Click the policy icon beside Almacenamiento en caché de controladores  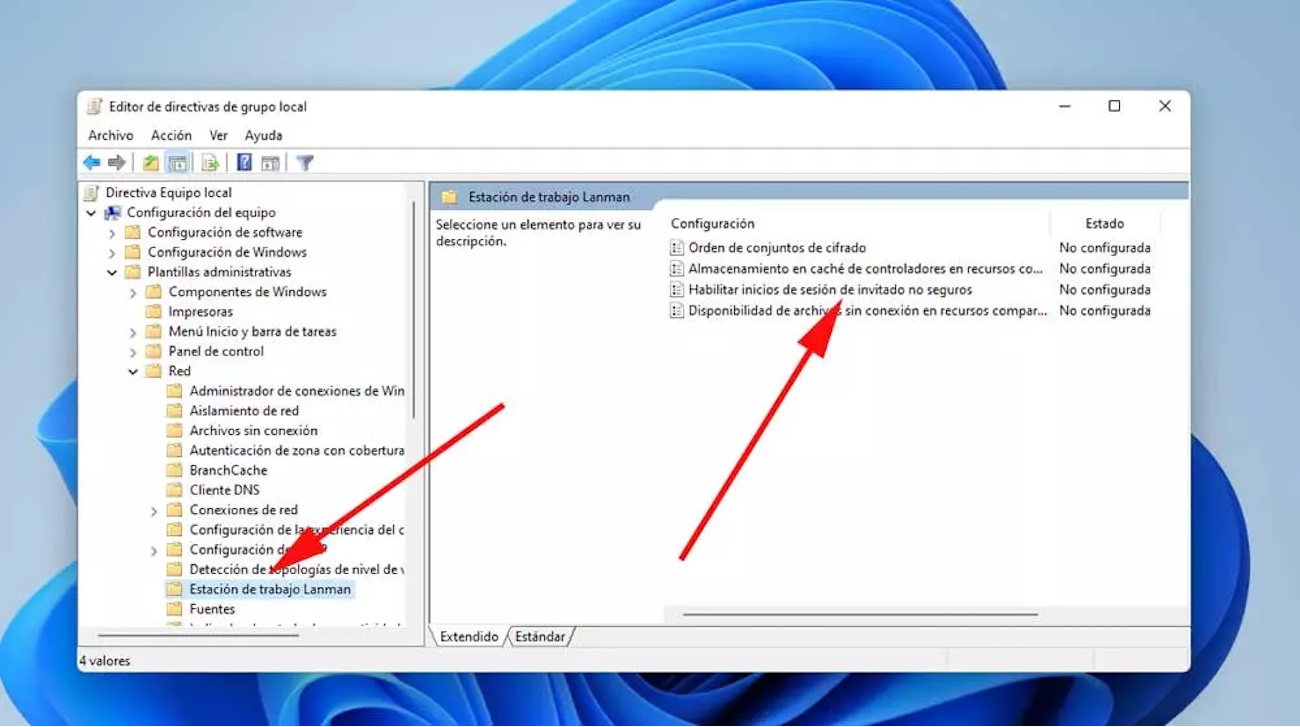677,268
